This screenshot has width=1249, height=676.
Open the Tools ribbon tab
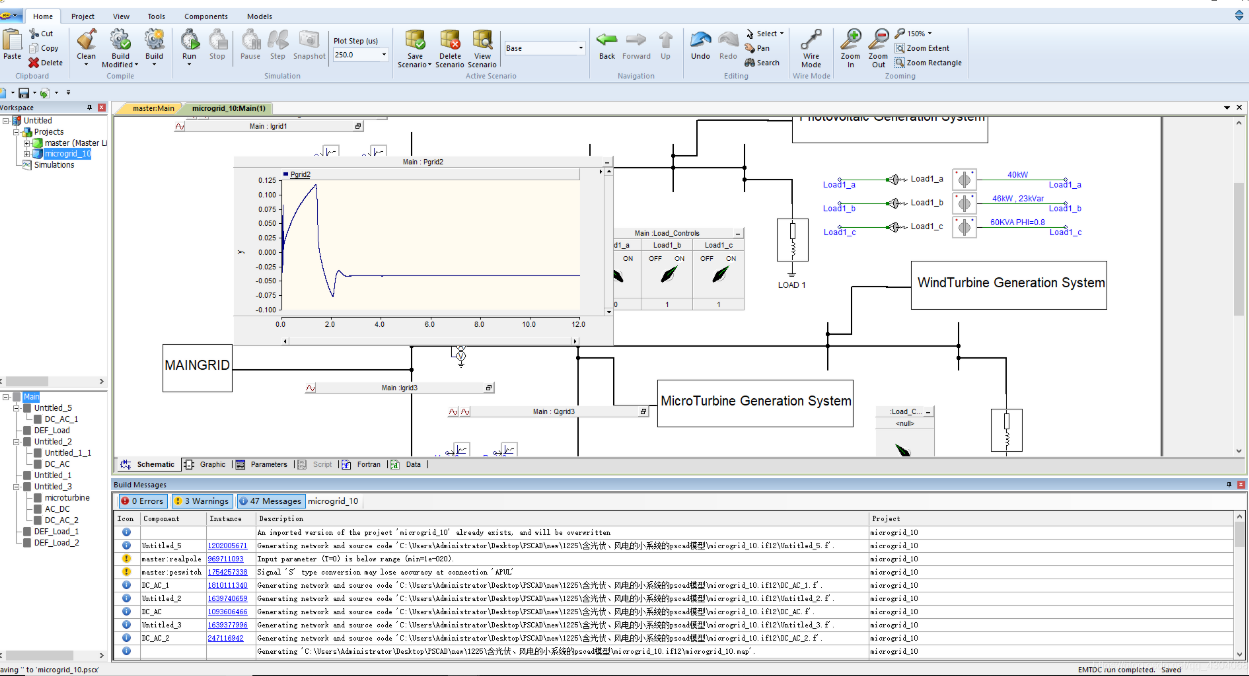coord(156,16)
